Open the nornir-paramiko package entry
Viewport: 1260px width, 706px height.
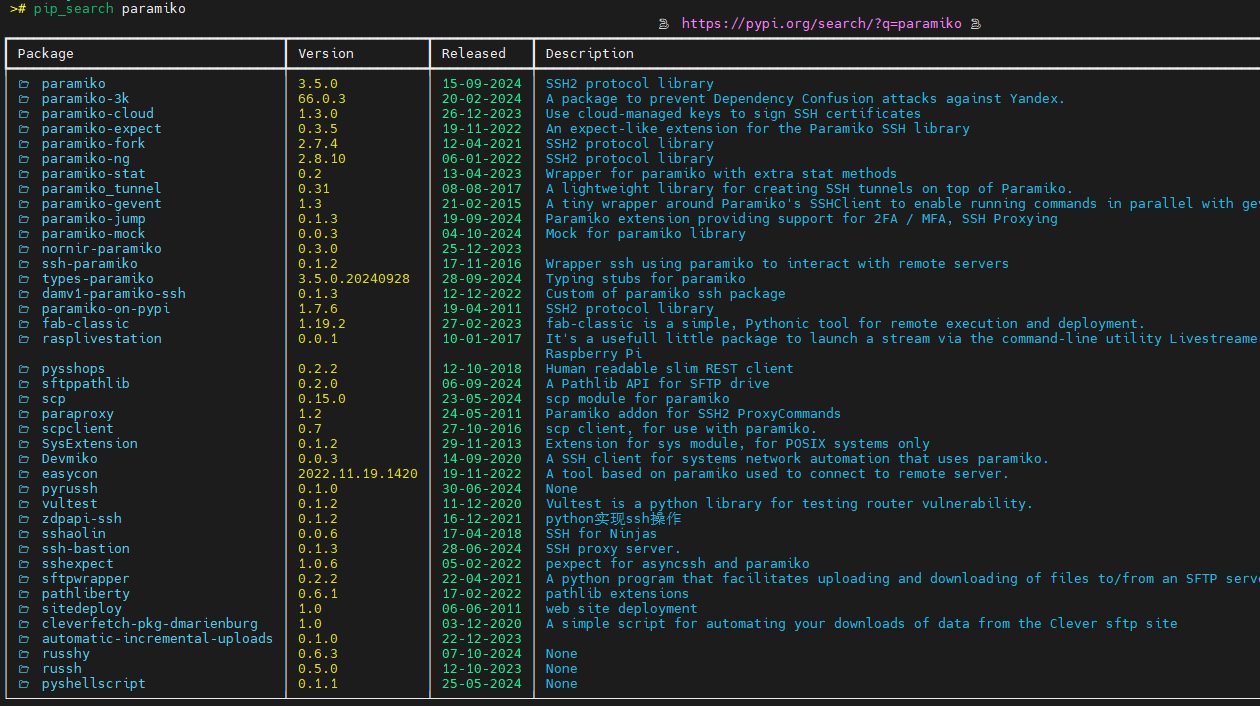[101, 249]
